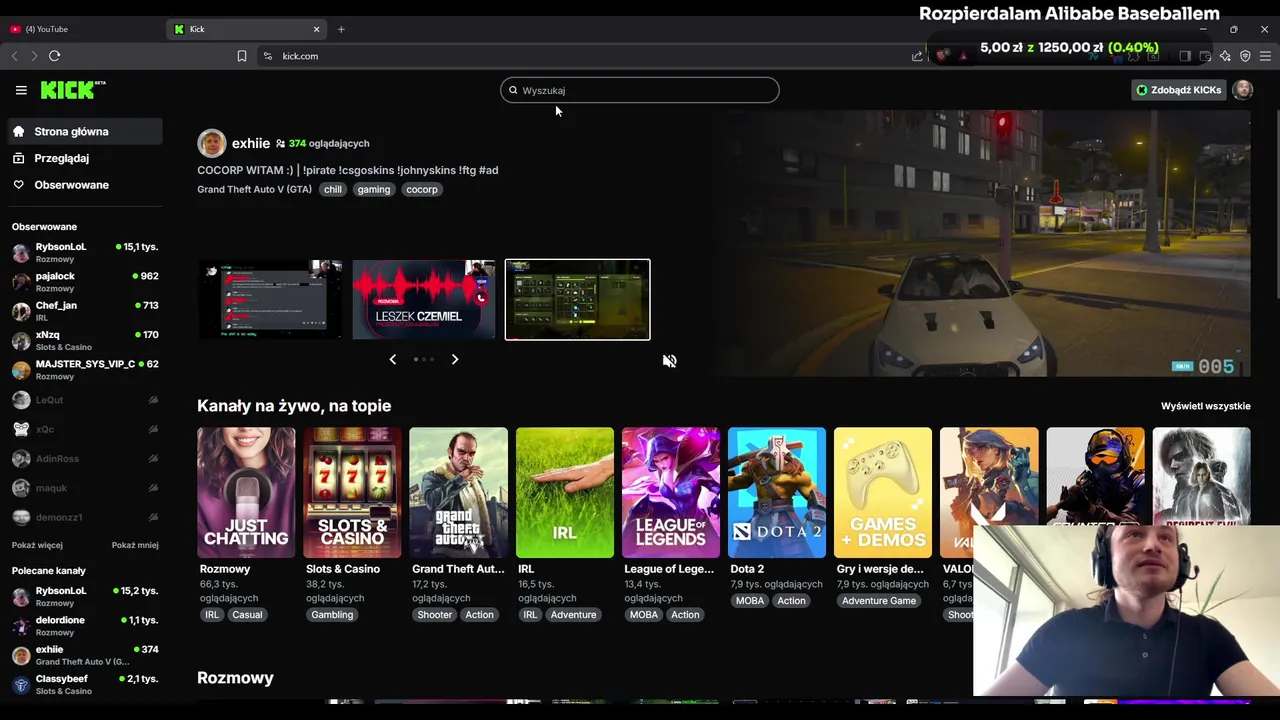Screen dimensions: 1280x720
Task: Open the browser main menu icon
Action: coord(1265,56)
